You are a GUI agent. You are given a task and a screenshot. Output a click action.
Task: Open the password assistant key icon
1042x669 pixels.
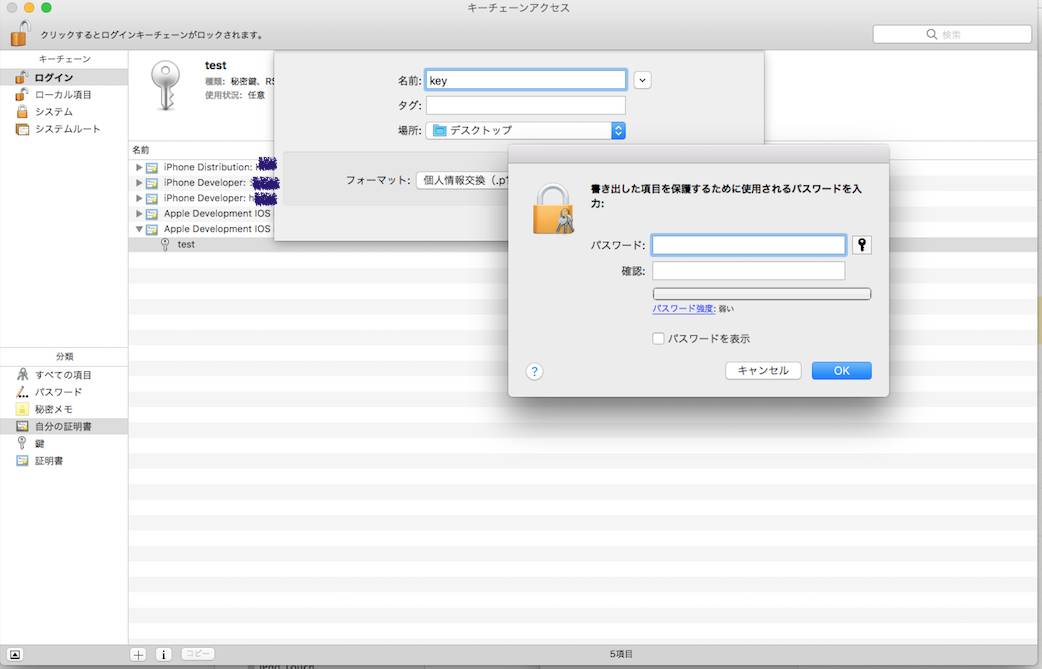862,245
